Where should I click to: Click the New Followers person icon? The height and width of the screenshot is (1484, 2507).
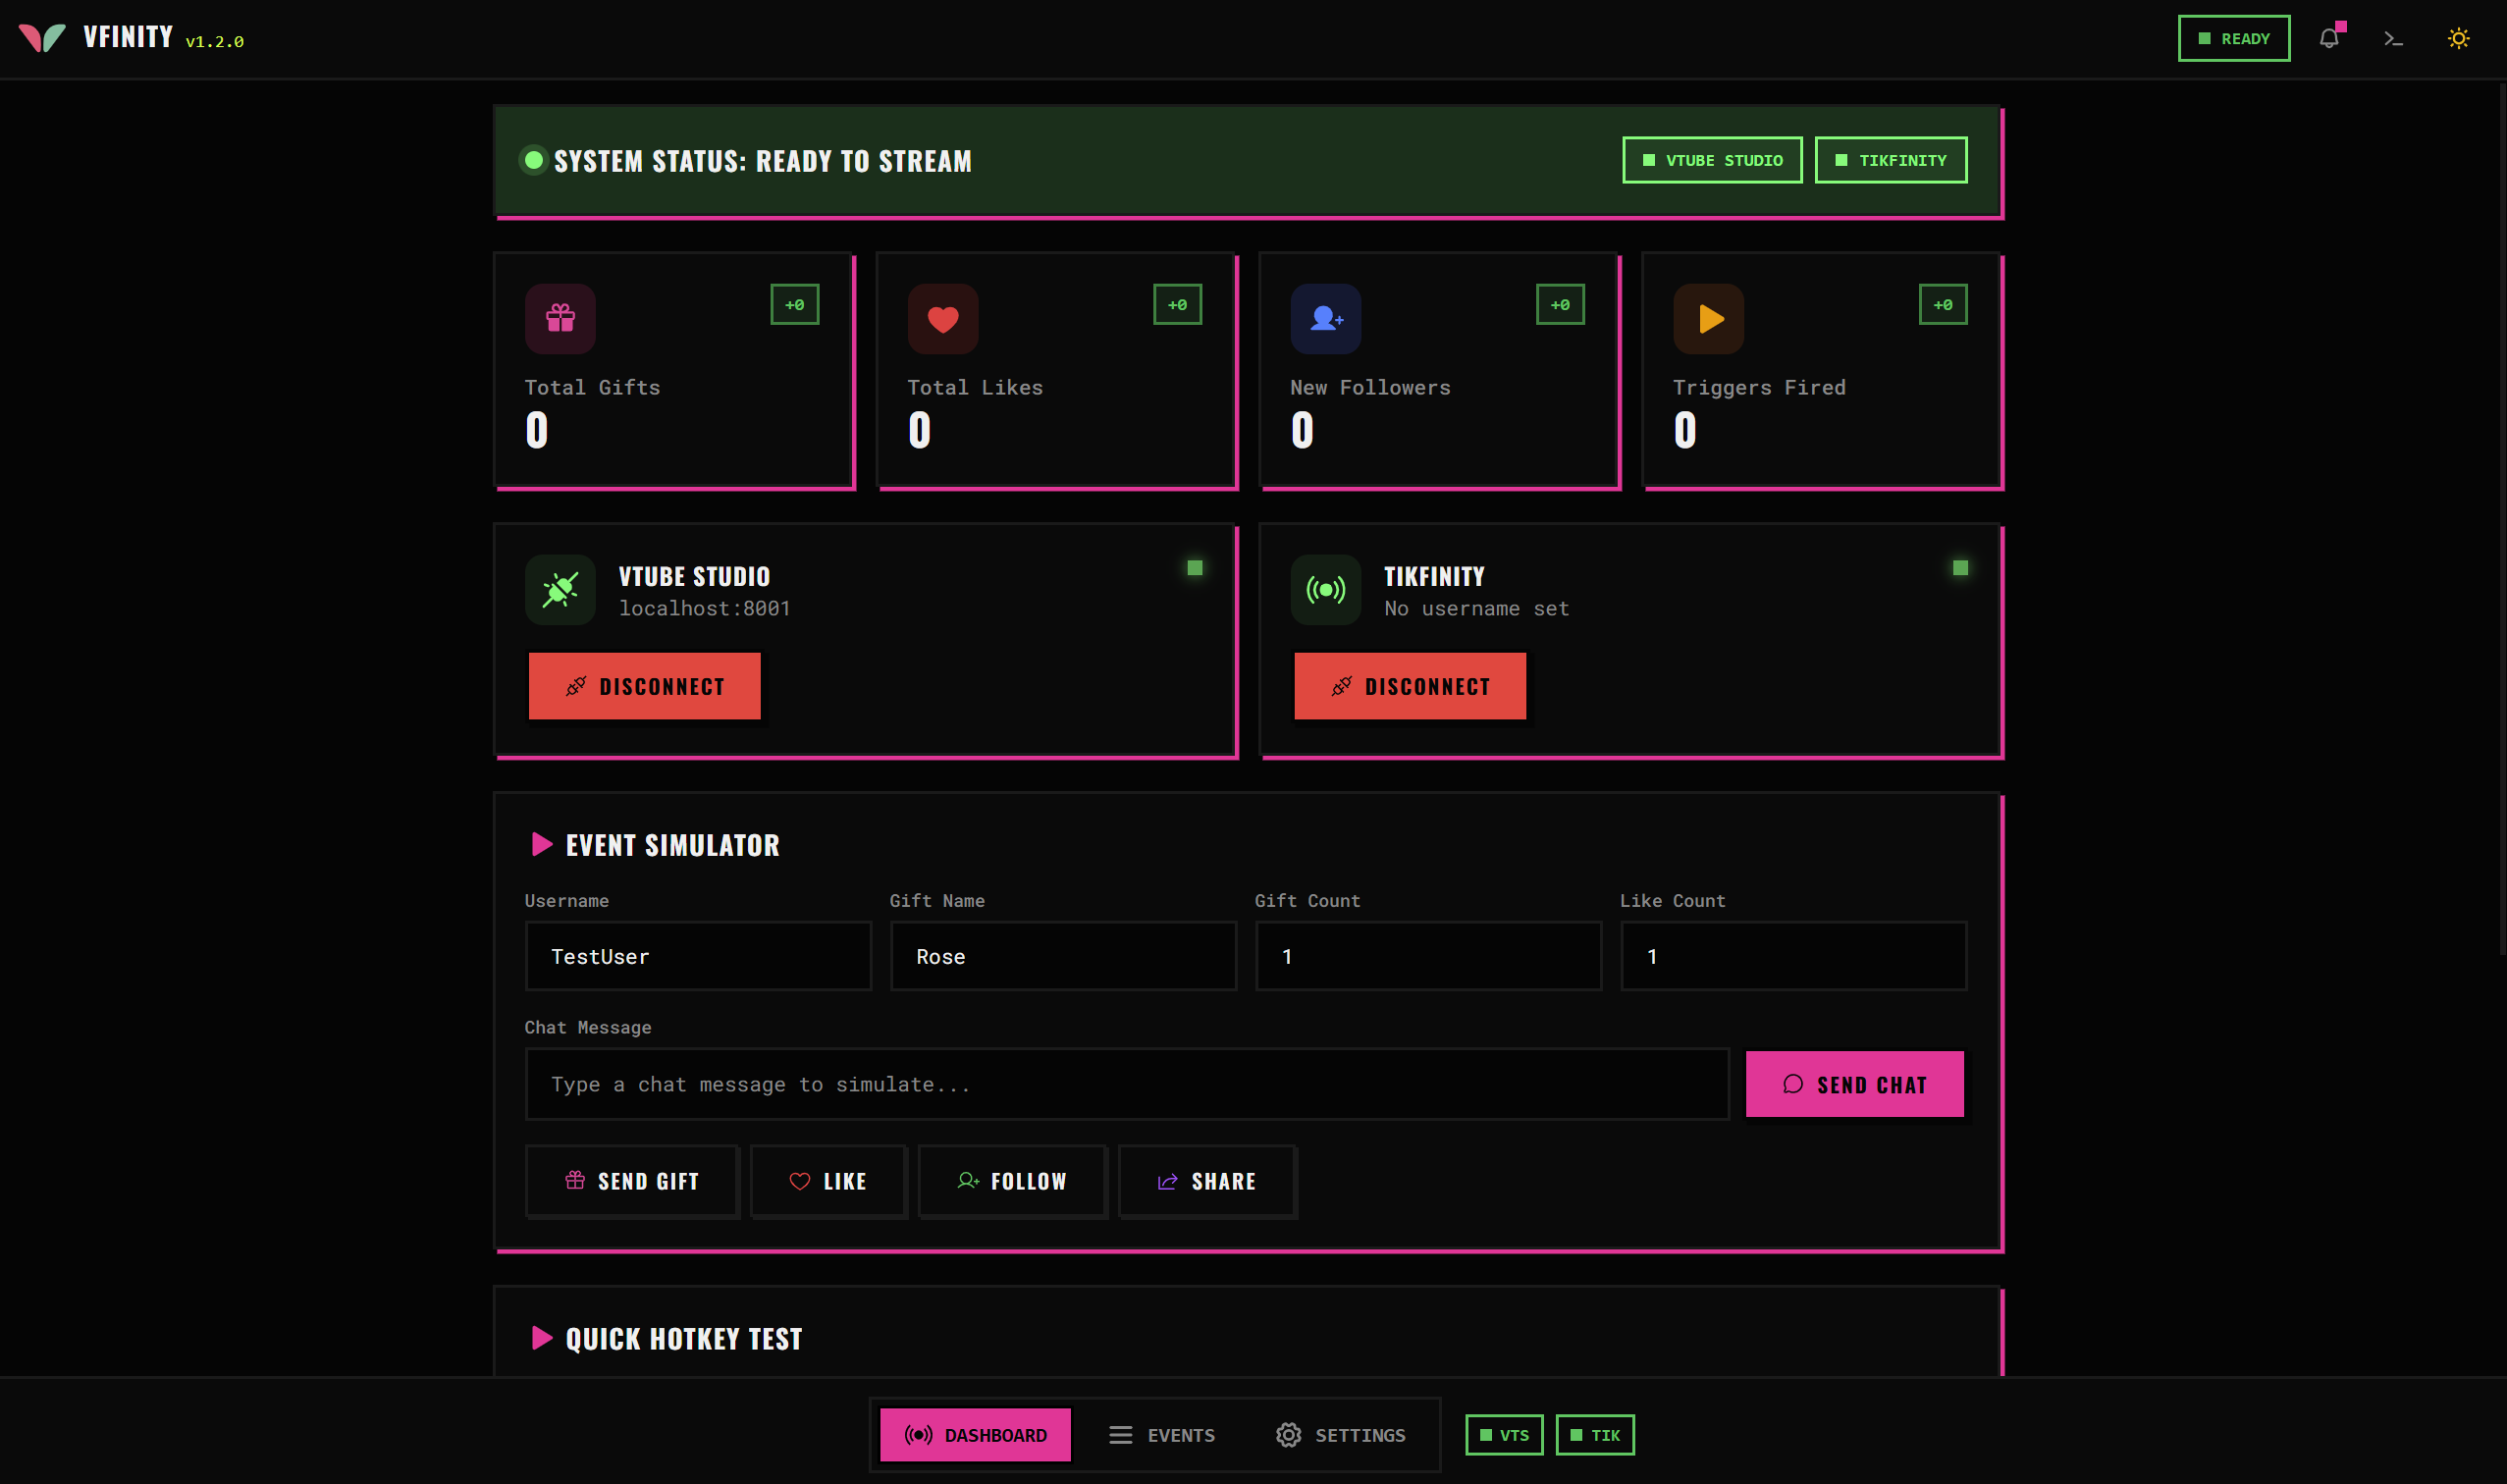coord(1325,319)
